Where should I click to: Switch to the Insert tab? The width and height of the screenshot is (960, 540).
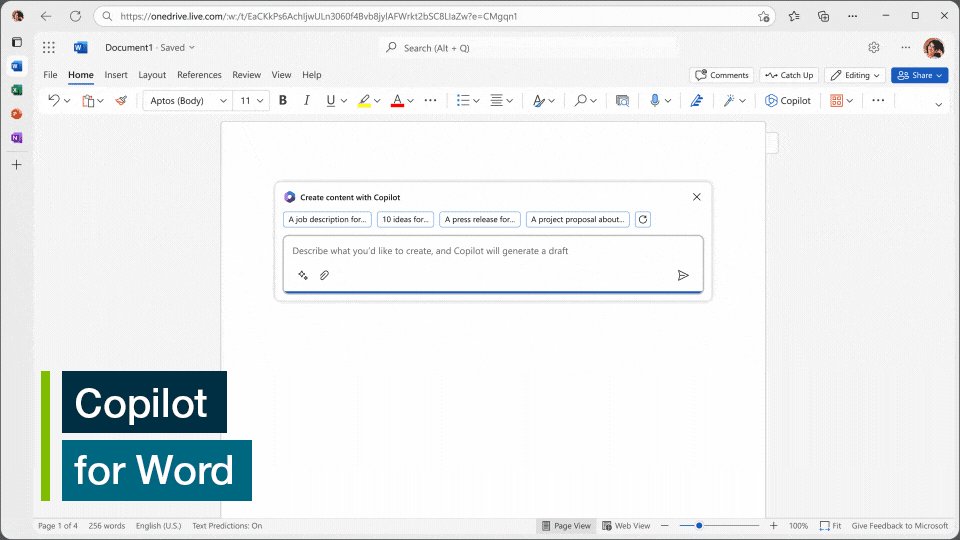pos(116,75)
